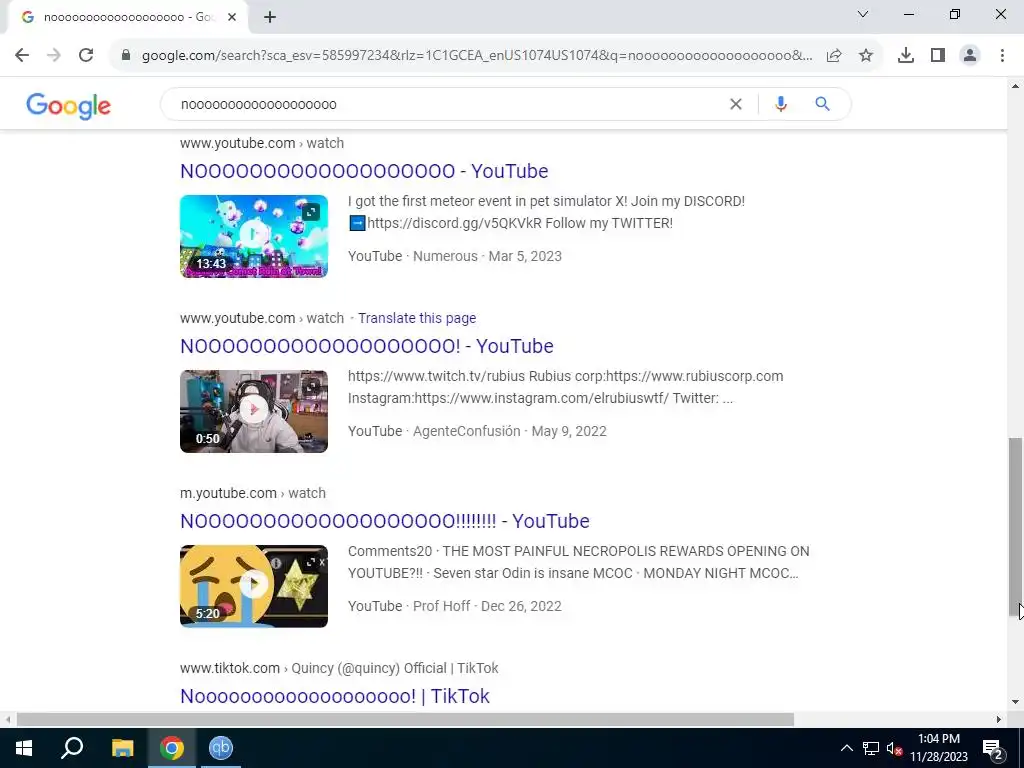
Task: Open File Explorer from taskbar
Action: (x=122, y=748)
